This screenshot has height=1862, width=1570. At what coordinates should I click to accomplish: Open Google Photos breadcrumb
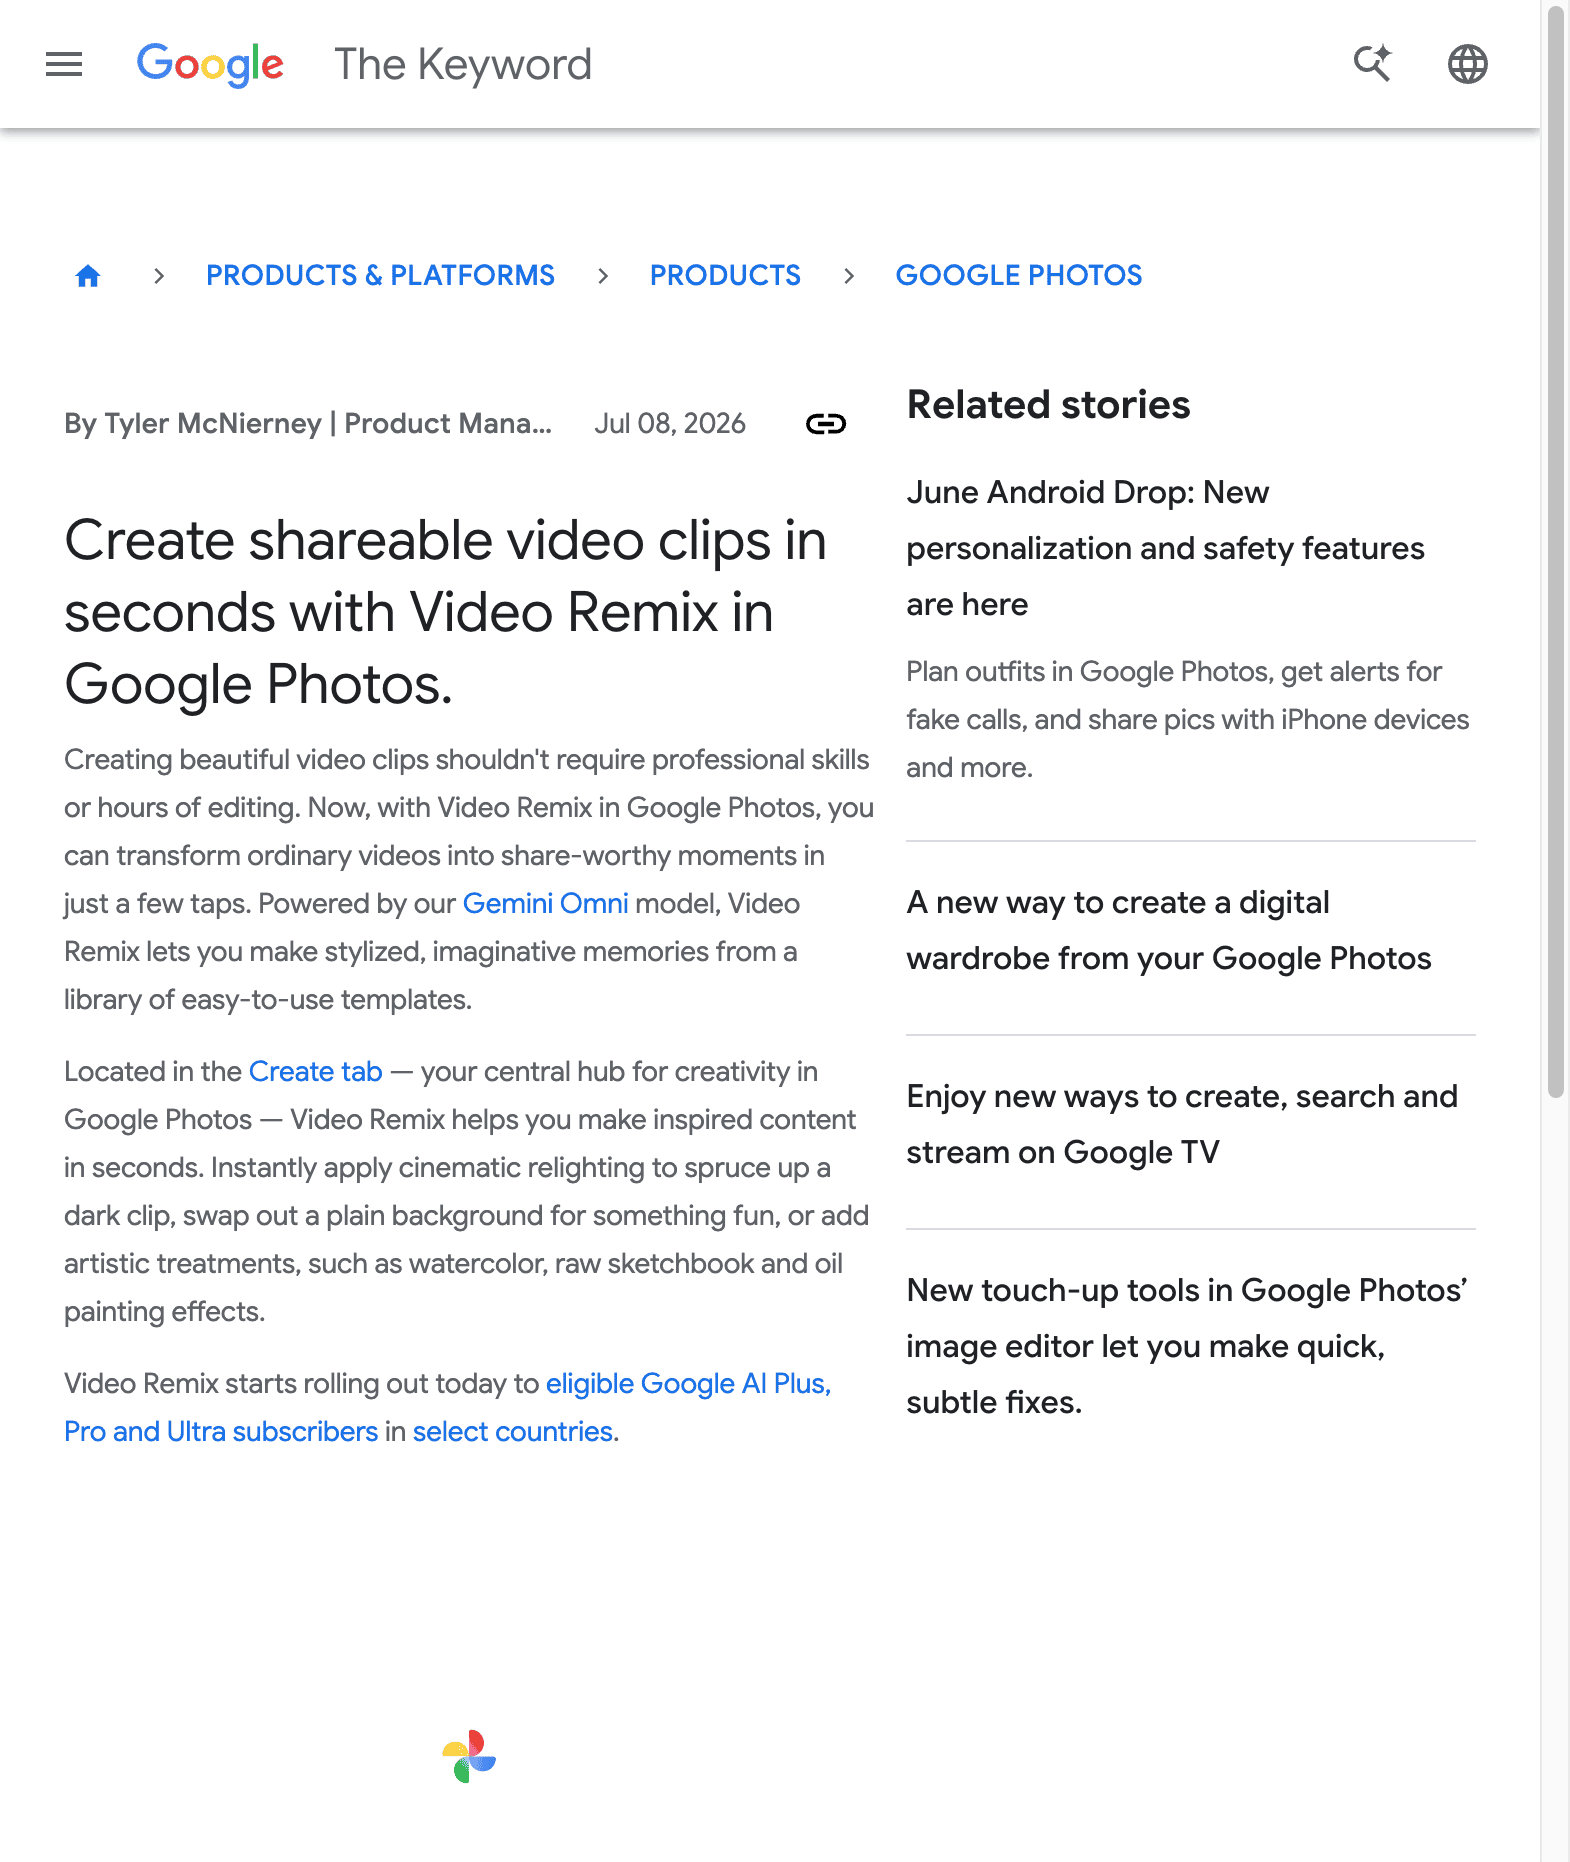[x=1018, y=276]
